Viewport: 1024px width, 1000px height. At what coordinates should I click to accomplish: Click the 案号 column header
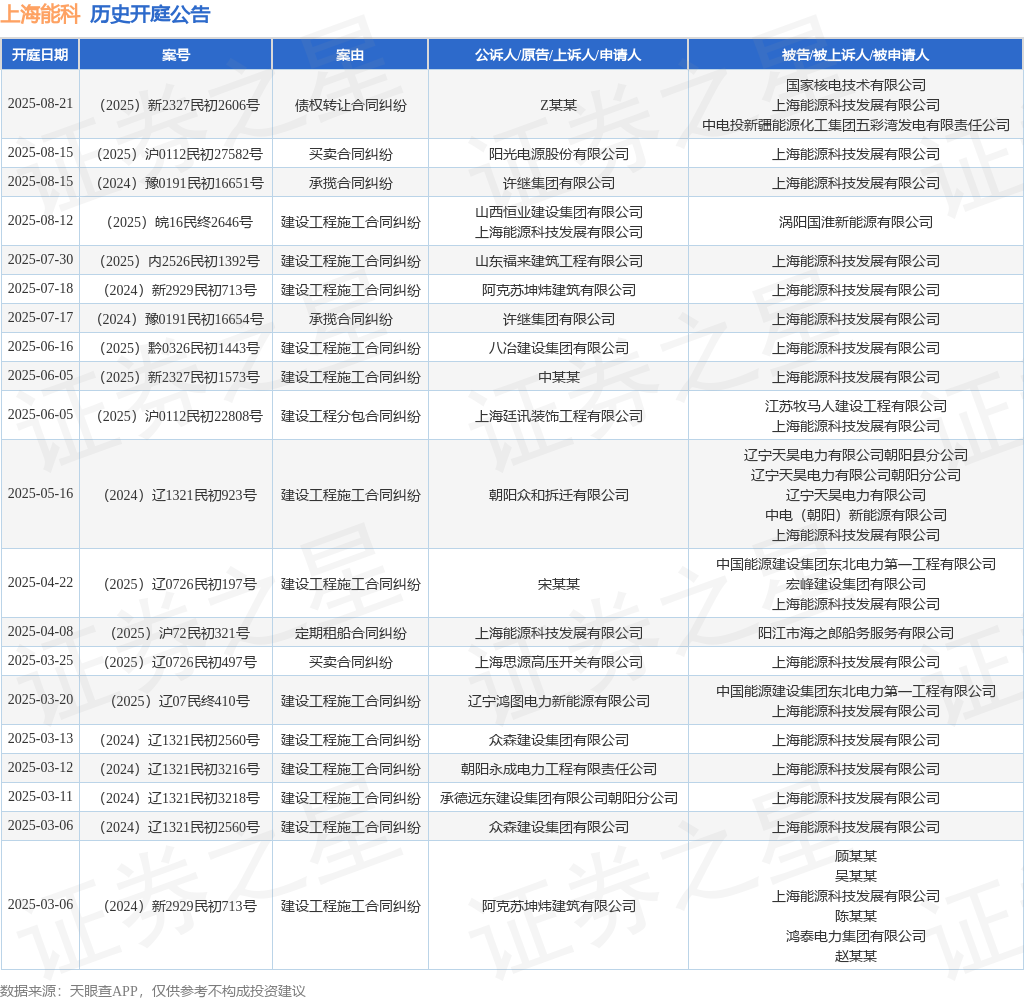pyautogui.click(x=176, y=55)
